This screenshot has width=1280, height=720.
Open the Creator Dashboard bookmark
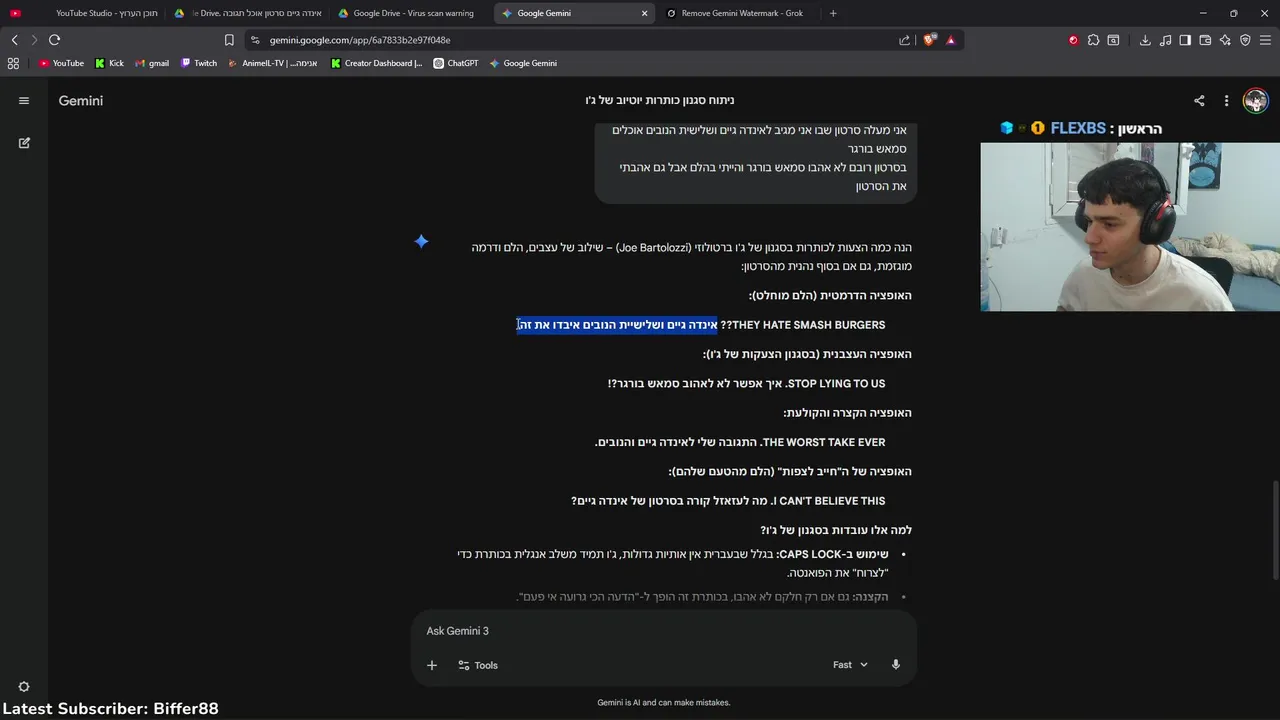tap(377, 63)
